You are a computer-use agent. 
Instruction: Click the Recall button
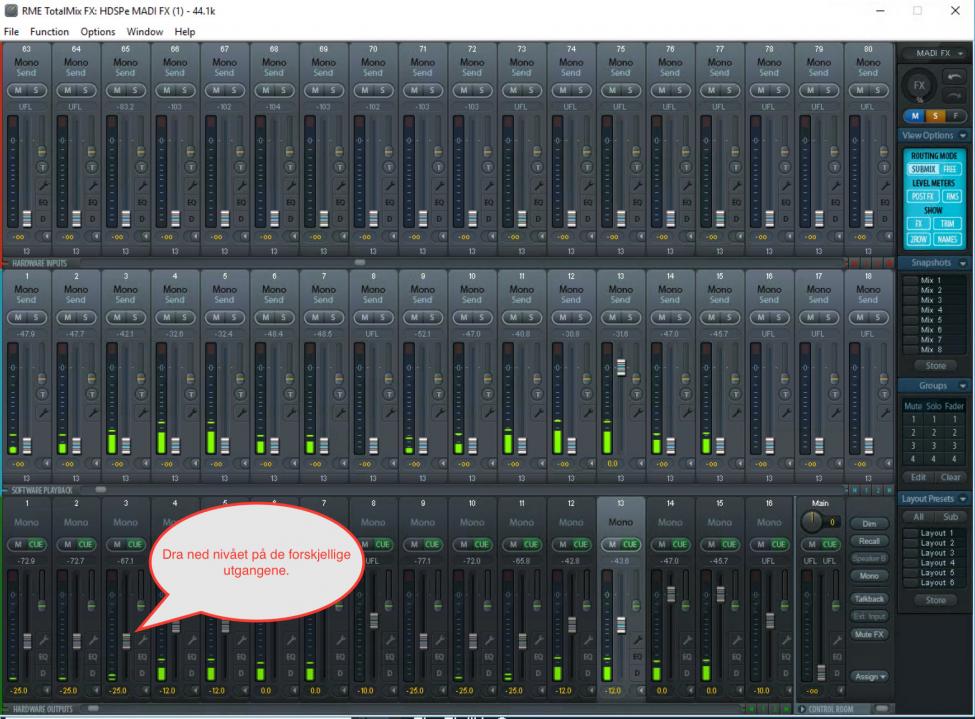(869, 541)
